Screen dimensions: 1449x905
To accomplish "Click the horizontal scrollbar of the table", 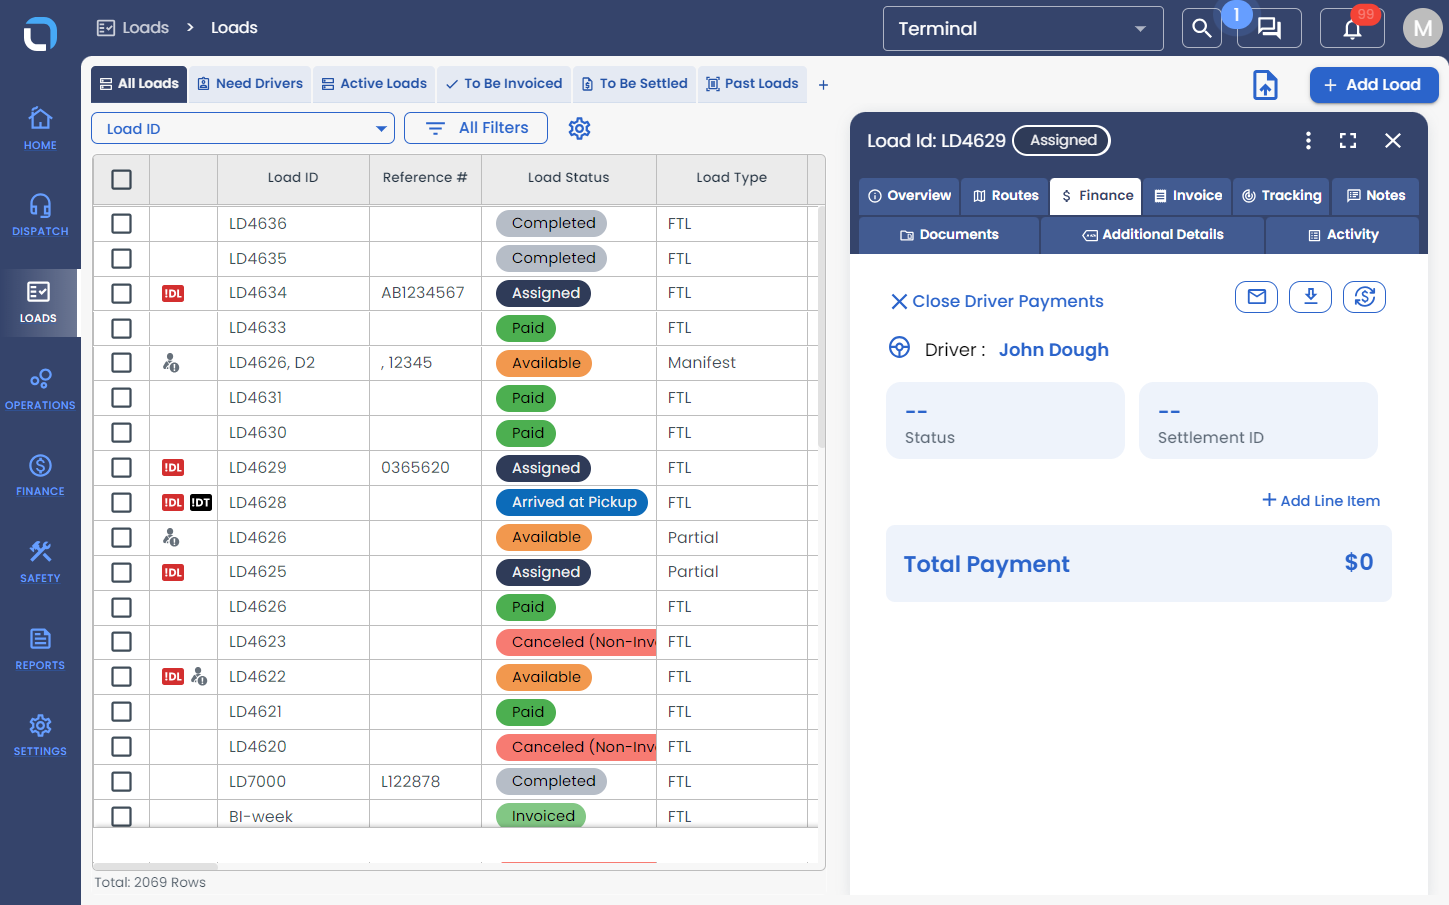I will click(x=155, y=866).
